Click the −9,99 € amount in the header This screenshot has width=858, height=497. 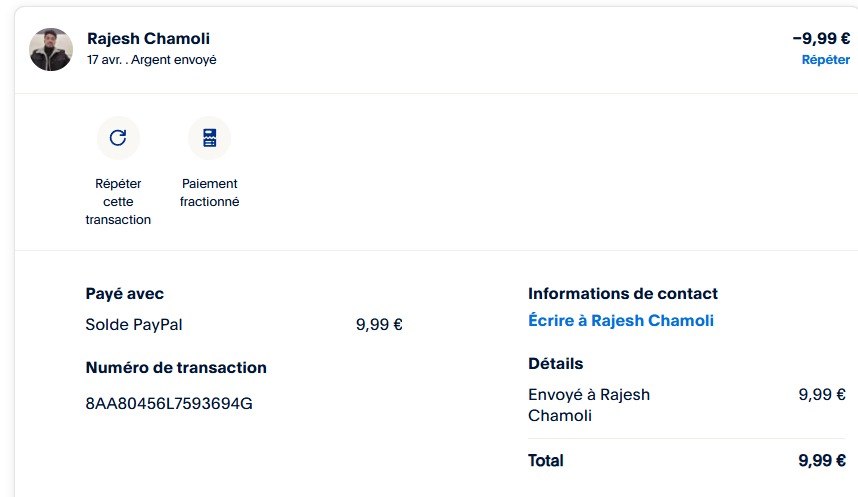(820, 39)
